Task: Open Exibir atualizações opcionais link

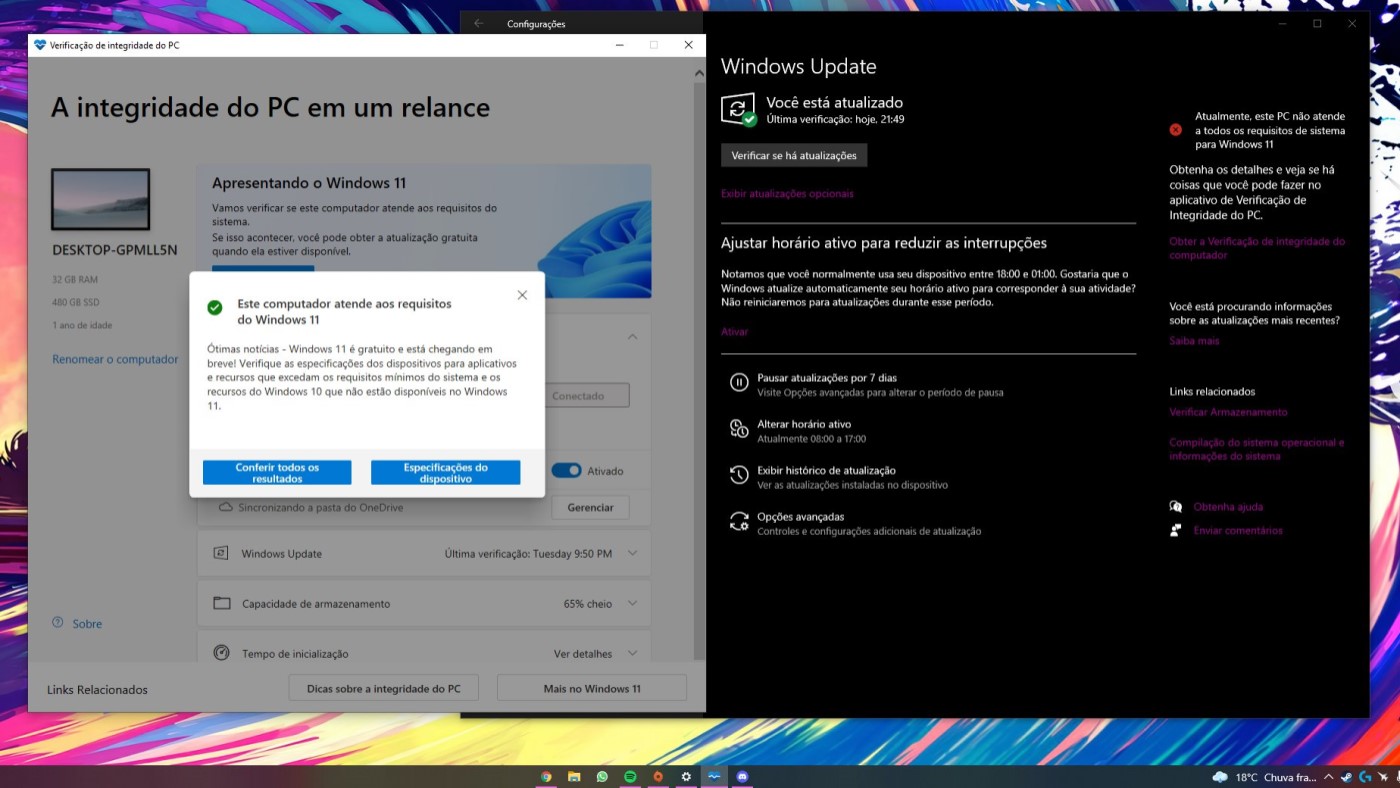Action: coord(787,193)
